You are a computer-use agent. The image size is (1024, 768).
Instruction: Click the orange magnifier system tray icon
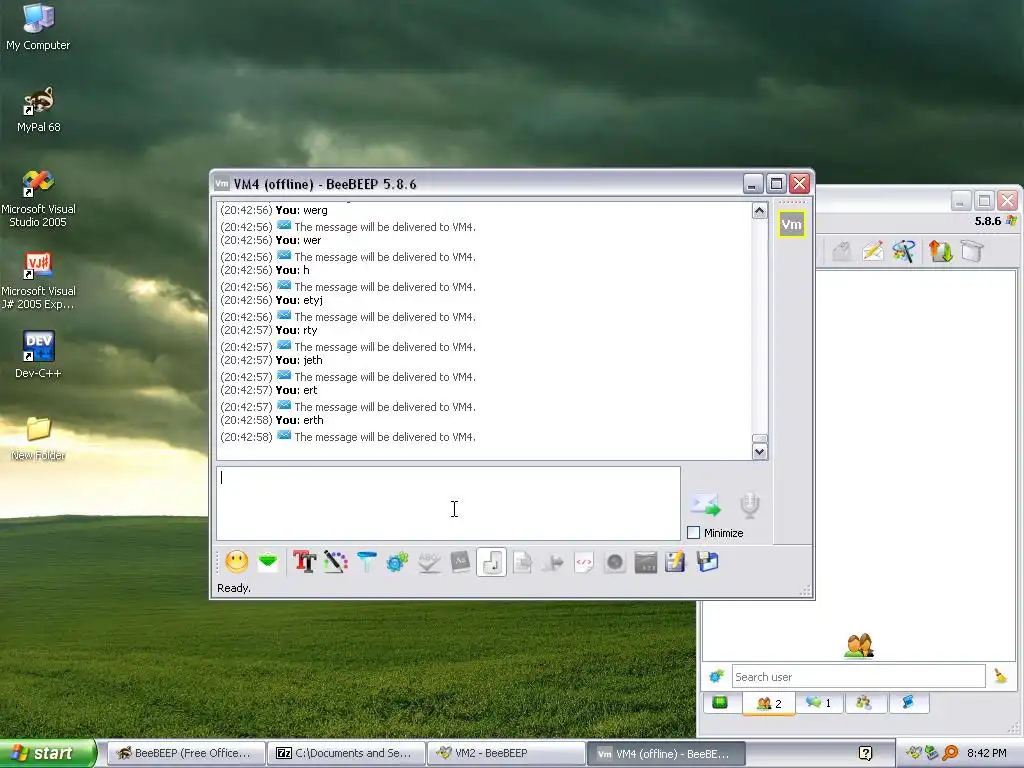(950, 753)
